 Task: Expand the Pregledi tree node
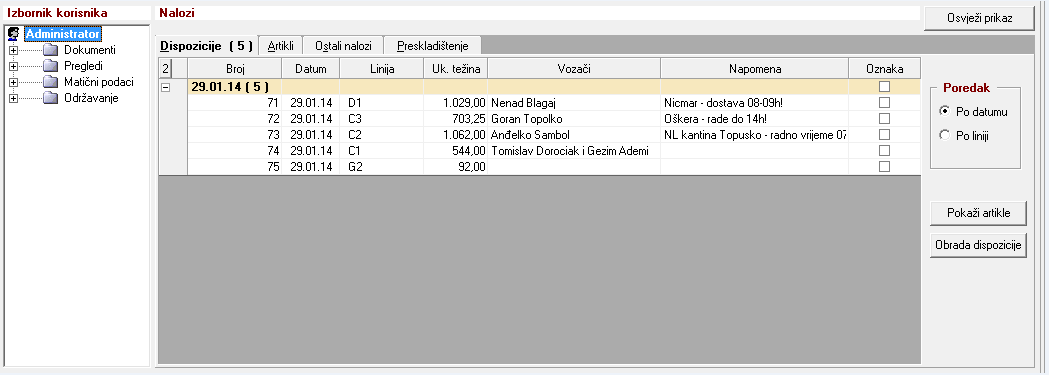click(13, 66)
